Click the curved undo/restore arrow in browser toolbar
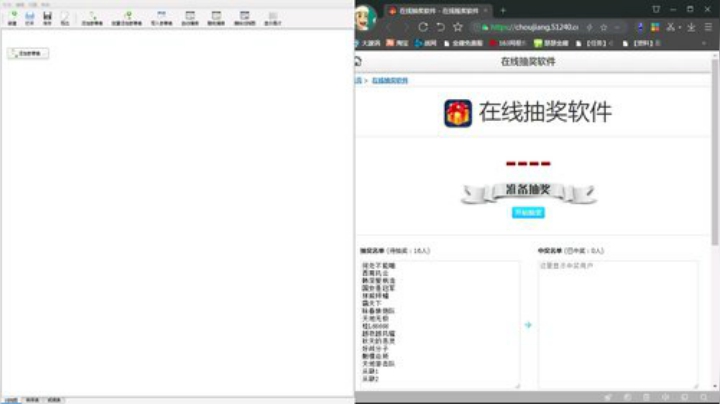The image size is (720, 404). pos(440,27)
